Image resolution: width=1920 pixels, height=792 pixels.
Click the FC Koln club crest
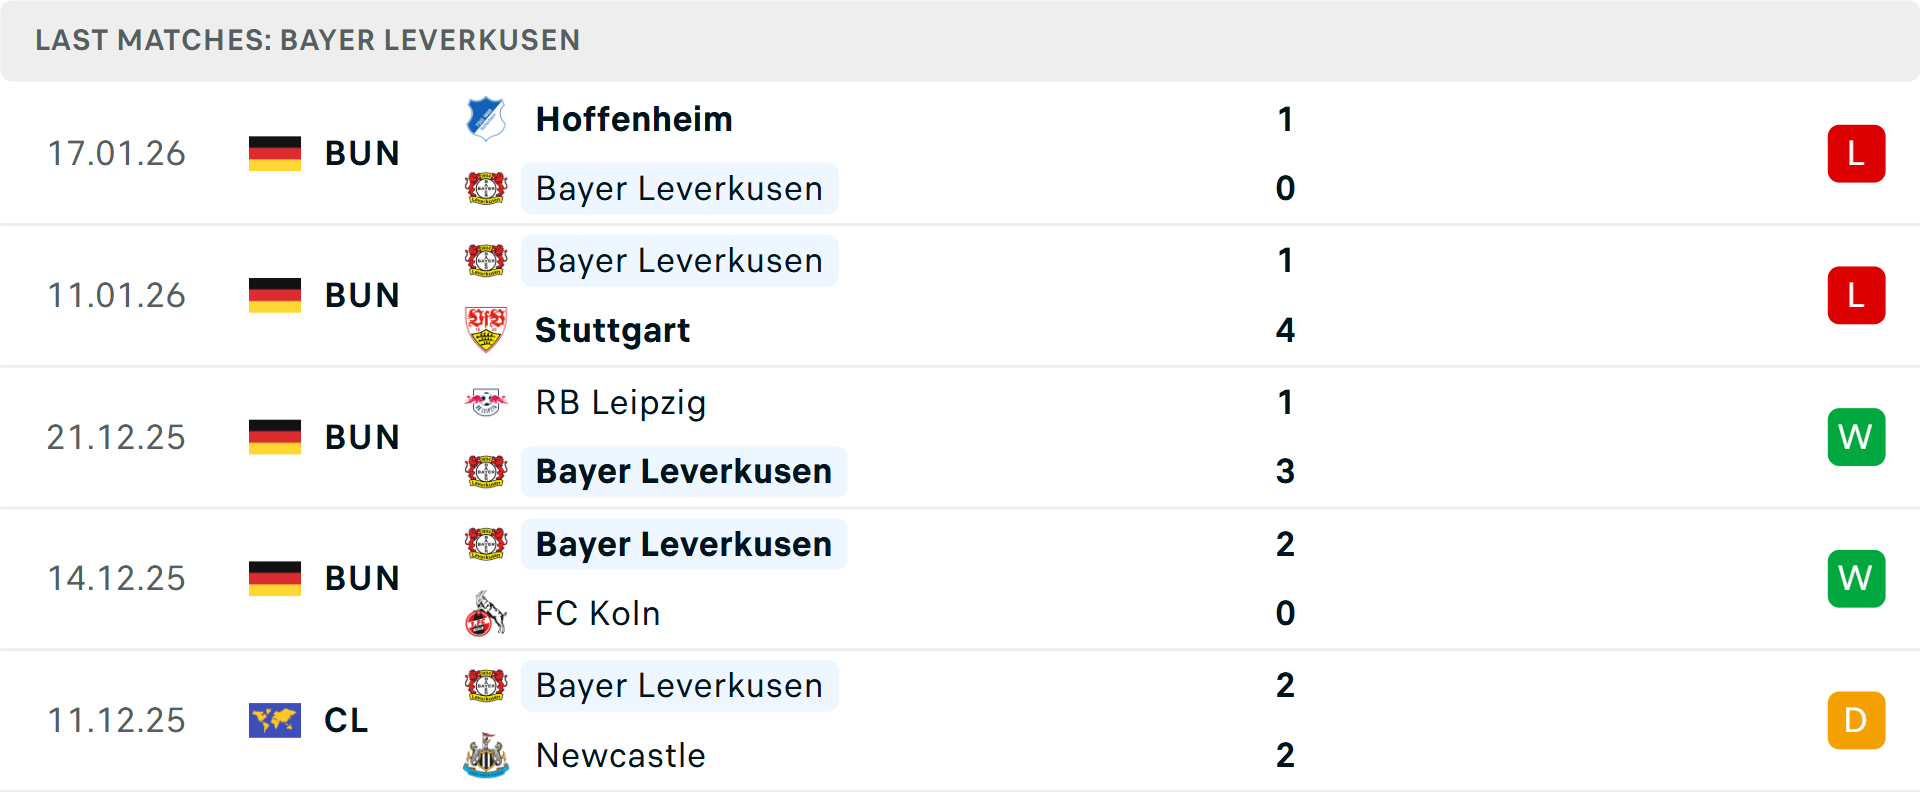point(486,613)
